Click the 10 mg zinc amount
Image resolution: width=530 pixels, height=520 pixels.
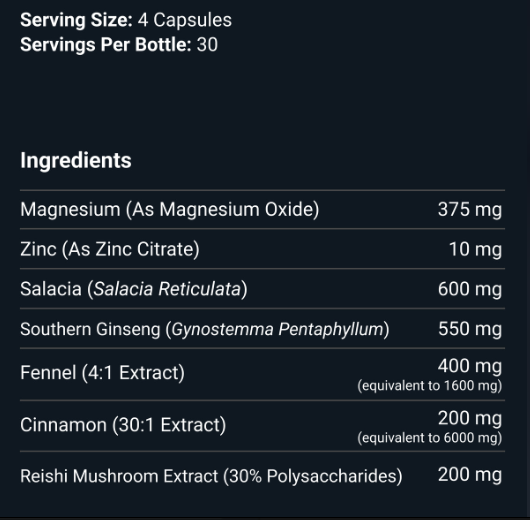coord(475,250)
